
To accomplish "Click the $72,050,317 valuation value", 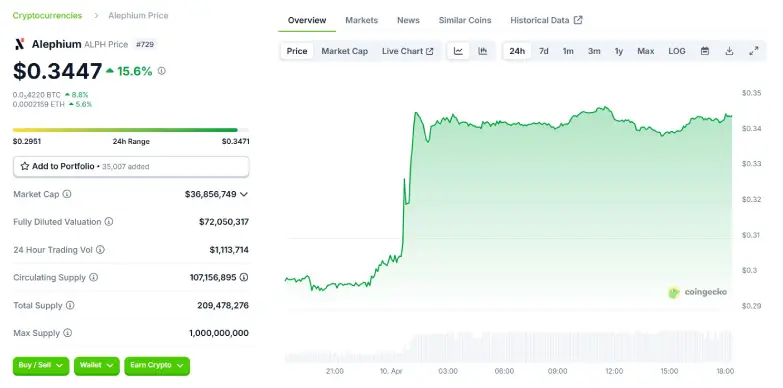I will (224, 222).
